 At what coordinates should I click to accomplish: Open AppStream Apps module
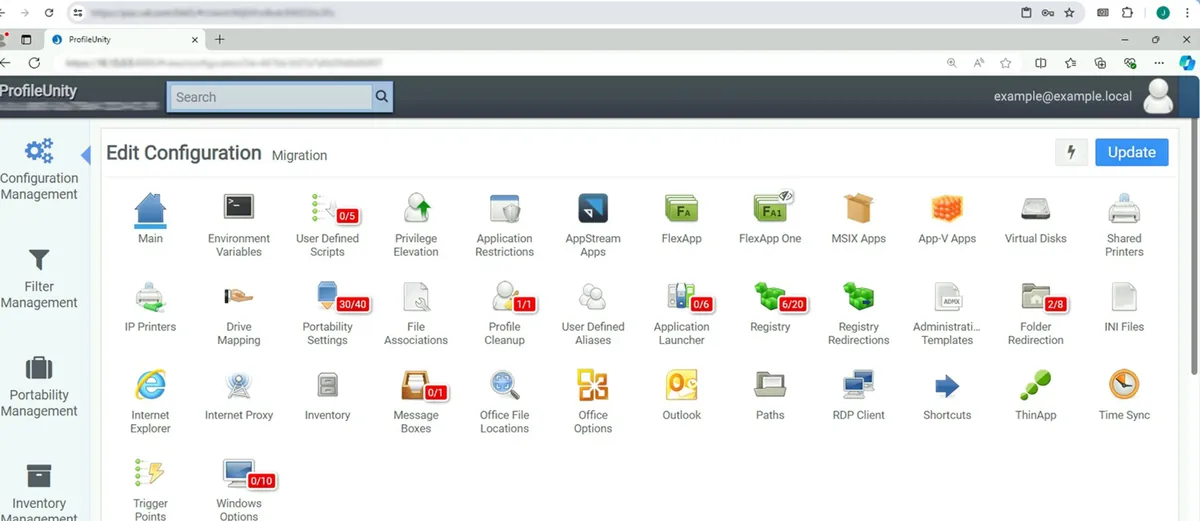593,225
